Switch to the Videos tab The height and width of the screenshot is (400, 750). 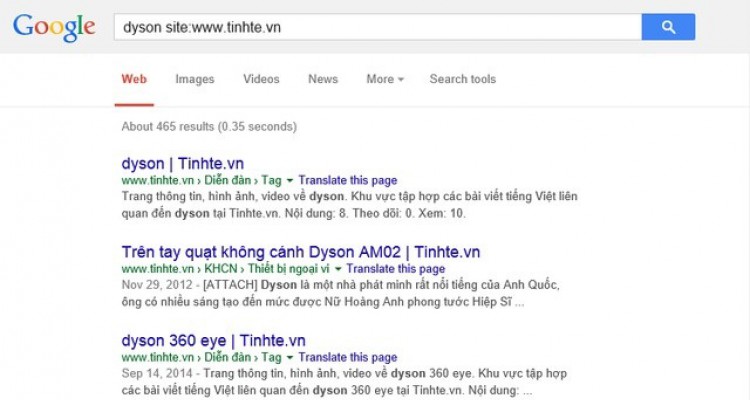(261, 79)
